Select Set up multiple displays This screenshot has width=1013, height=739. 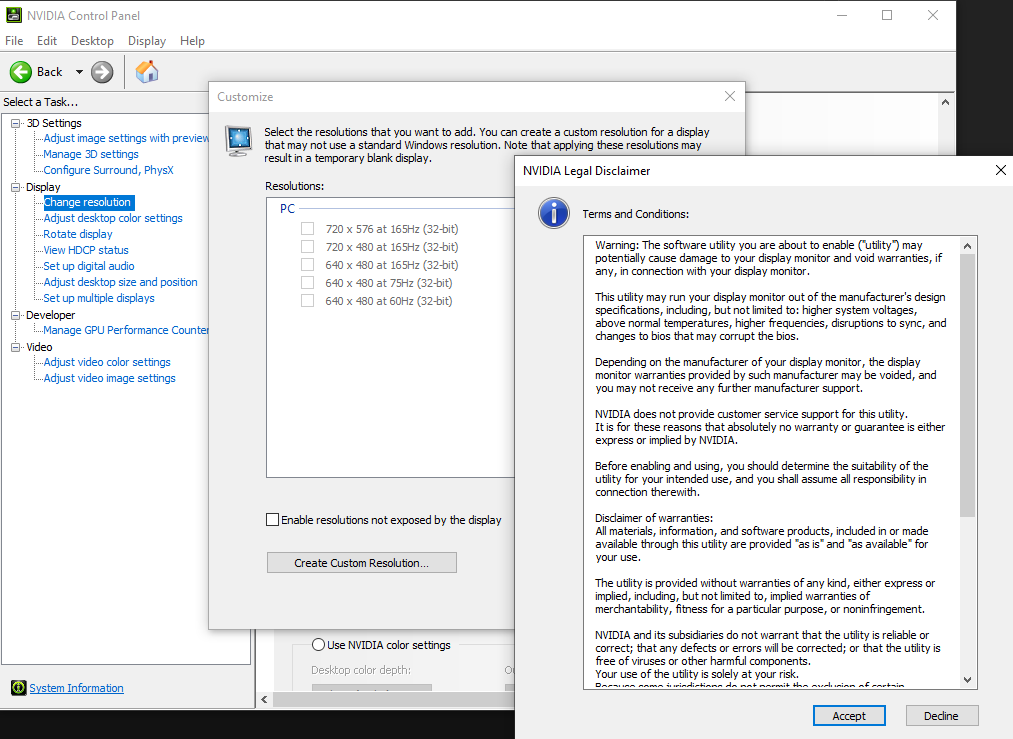(99, 298)
